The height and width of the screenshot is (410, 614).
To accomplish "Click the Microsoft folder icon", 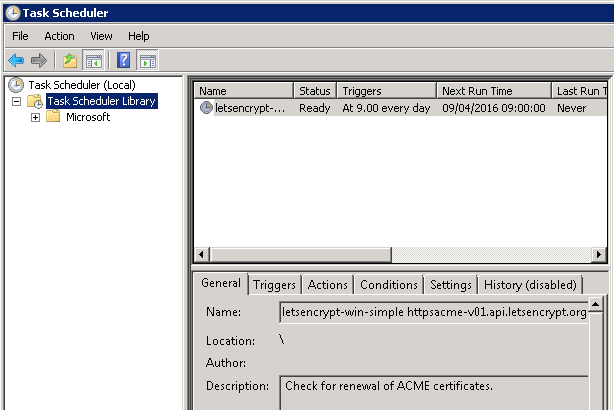I will click(x=53, y=117).
